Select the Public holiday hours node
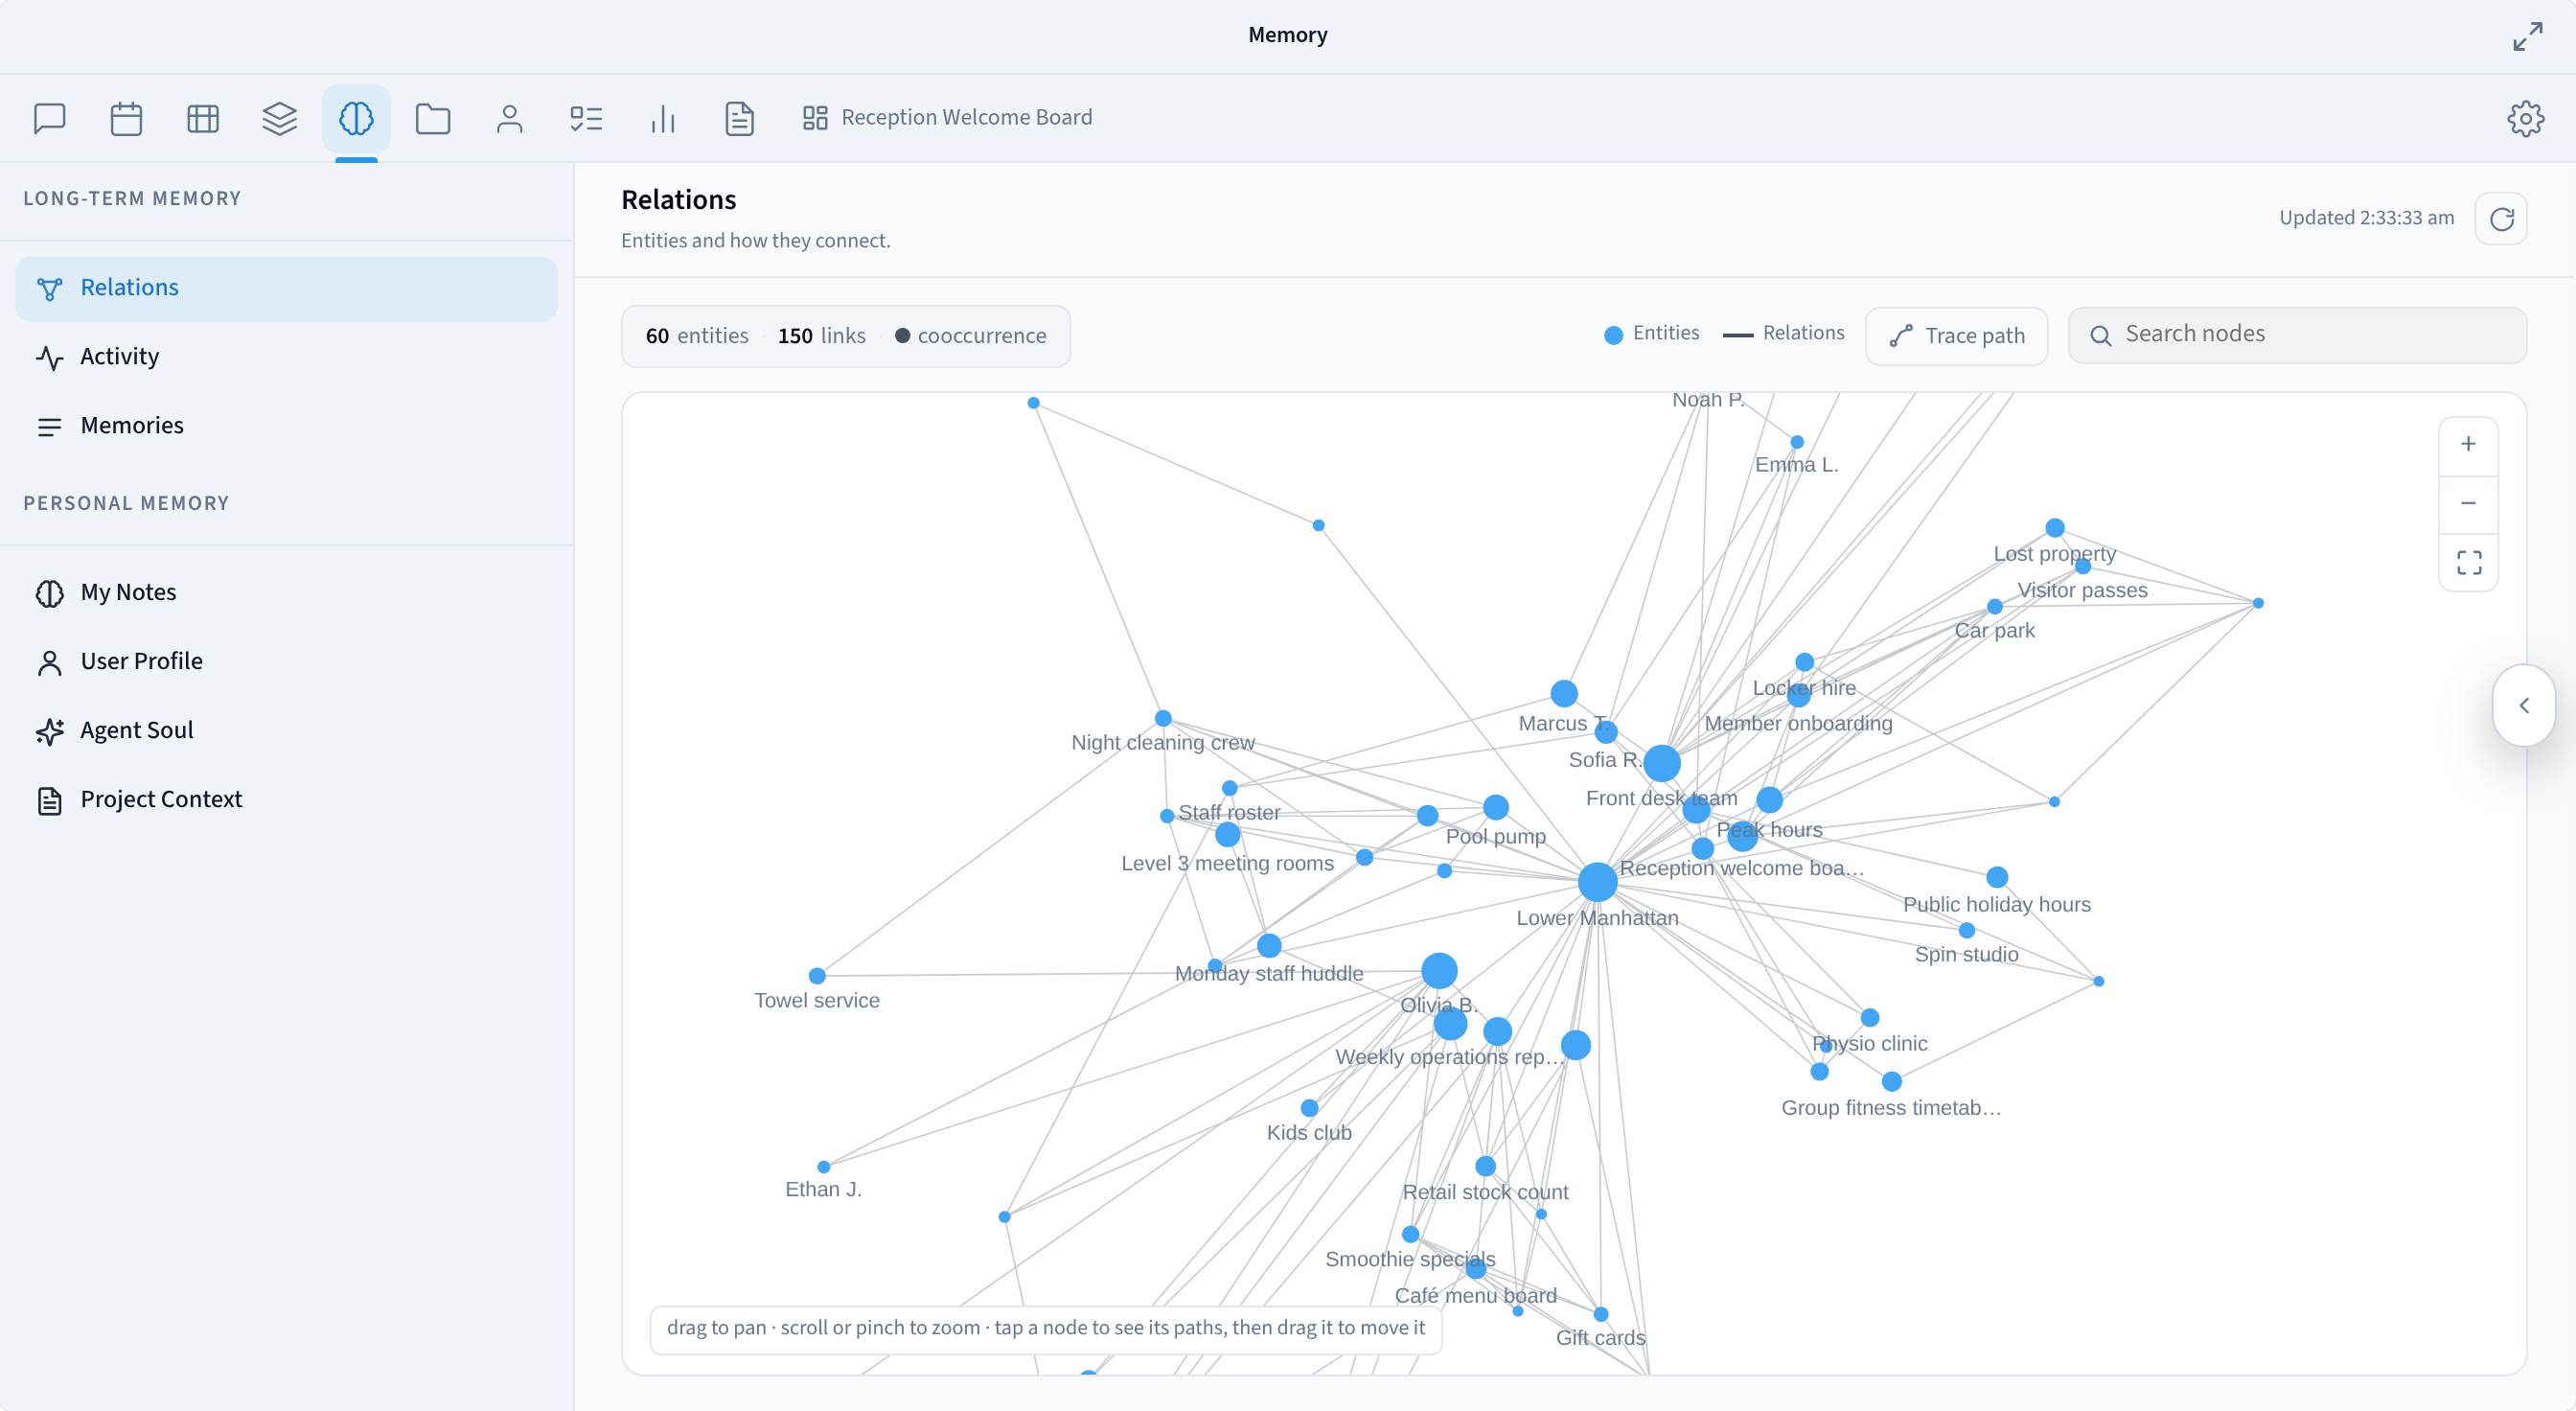The image size is (2576, 1411). click(1997, 878)
